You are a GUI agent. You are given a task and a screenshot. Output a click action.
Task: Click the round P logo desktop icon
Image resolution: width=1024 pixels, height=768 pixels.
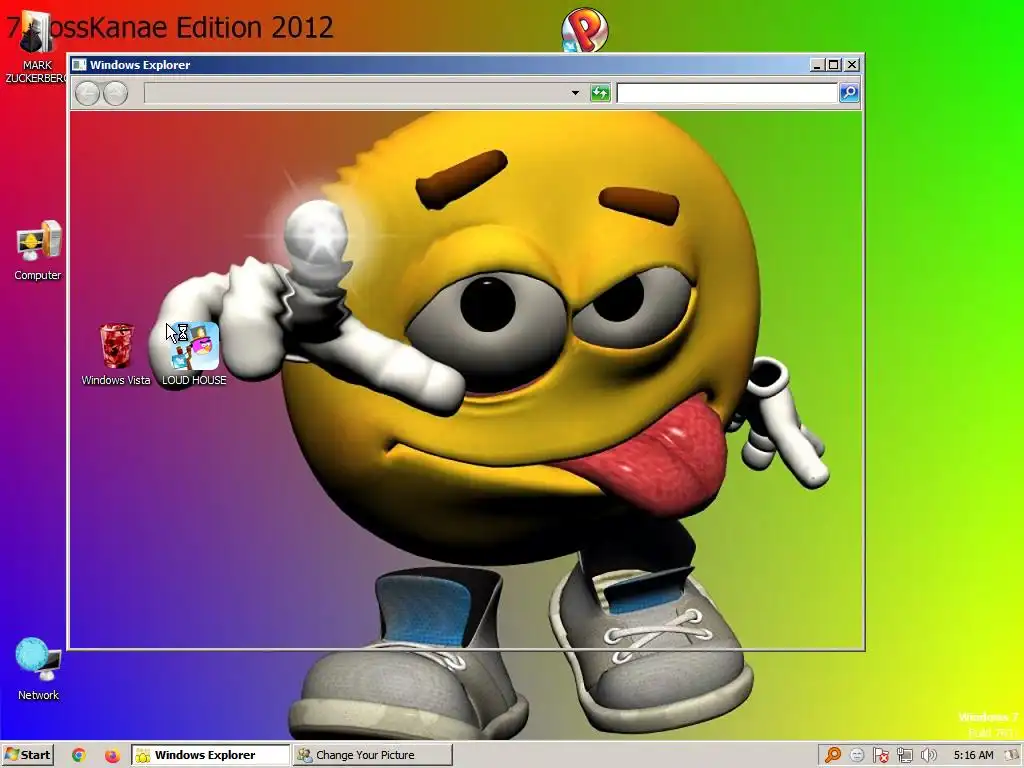584,29
